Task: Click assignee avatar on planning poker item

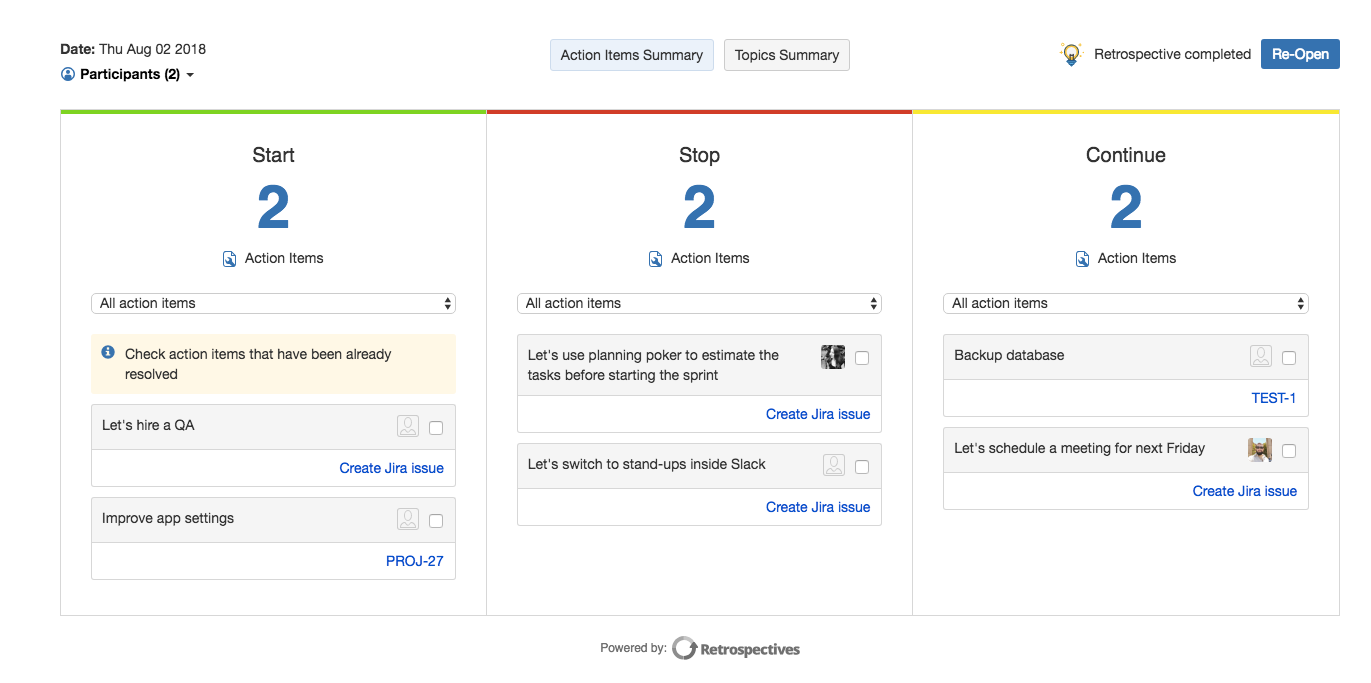Action: pos(833,357)
